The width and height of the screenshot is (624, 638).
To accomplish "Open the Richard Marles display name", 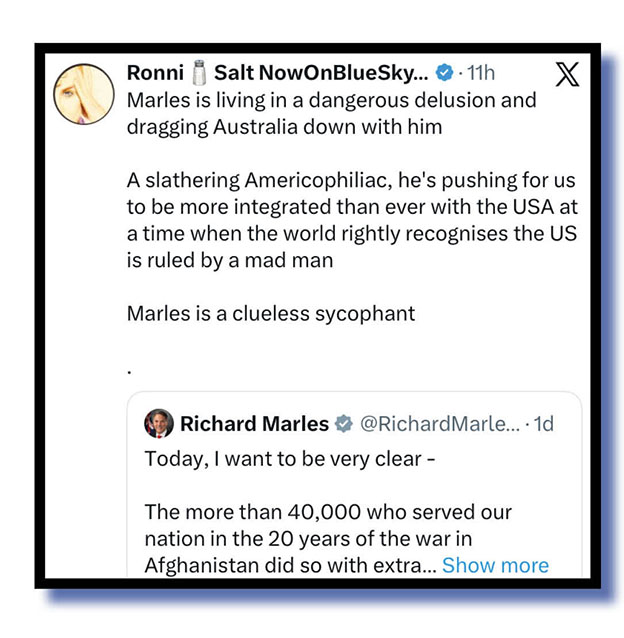I will [x=254, y=424].
